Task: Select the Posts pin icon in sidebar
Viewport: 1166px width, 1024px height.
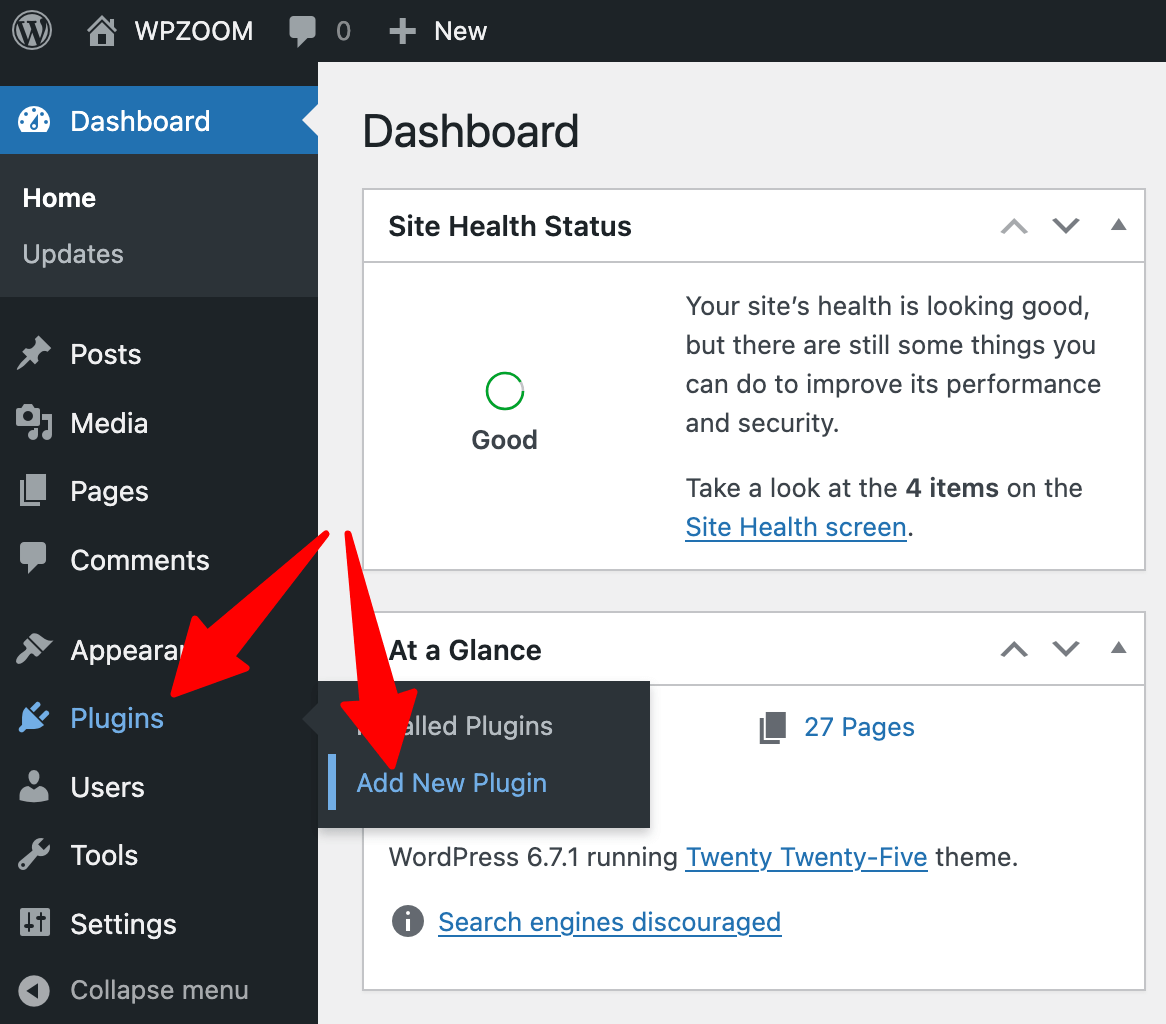Action: coord(32,353)
